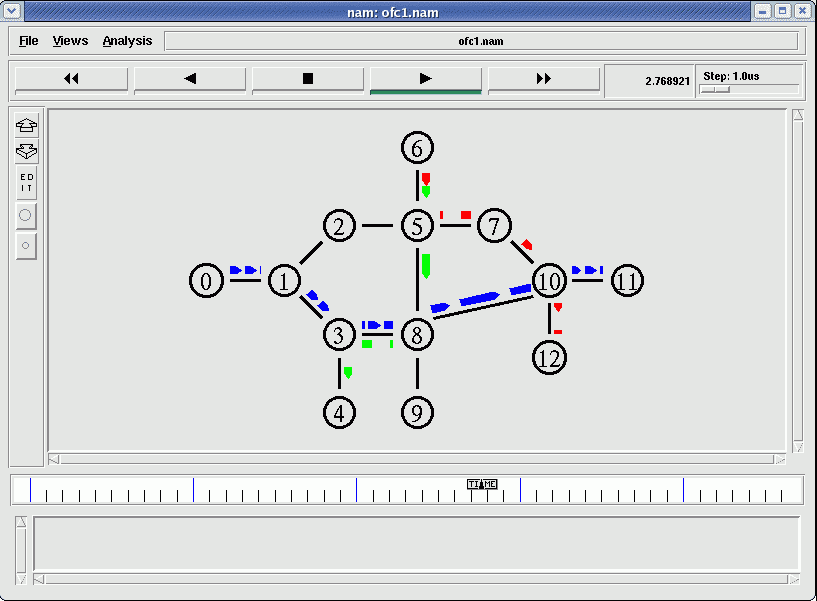The image size is (817, 601).
Task: Click node 11 on the right
Action: (627, 280)
